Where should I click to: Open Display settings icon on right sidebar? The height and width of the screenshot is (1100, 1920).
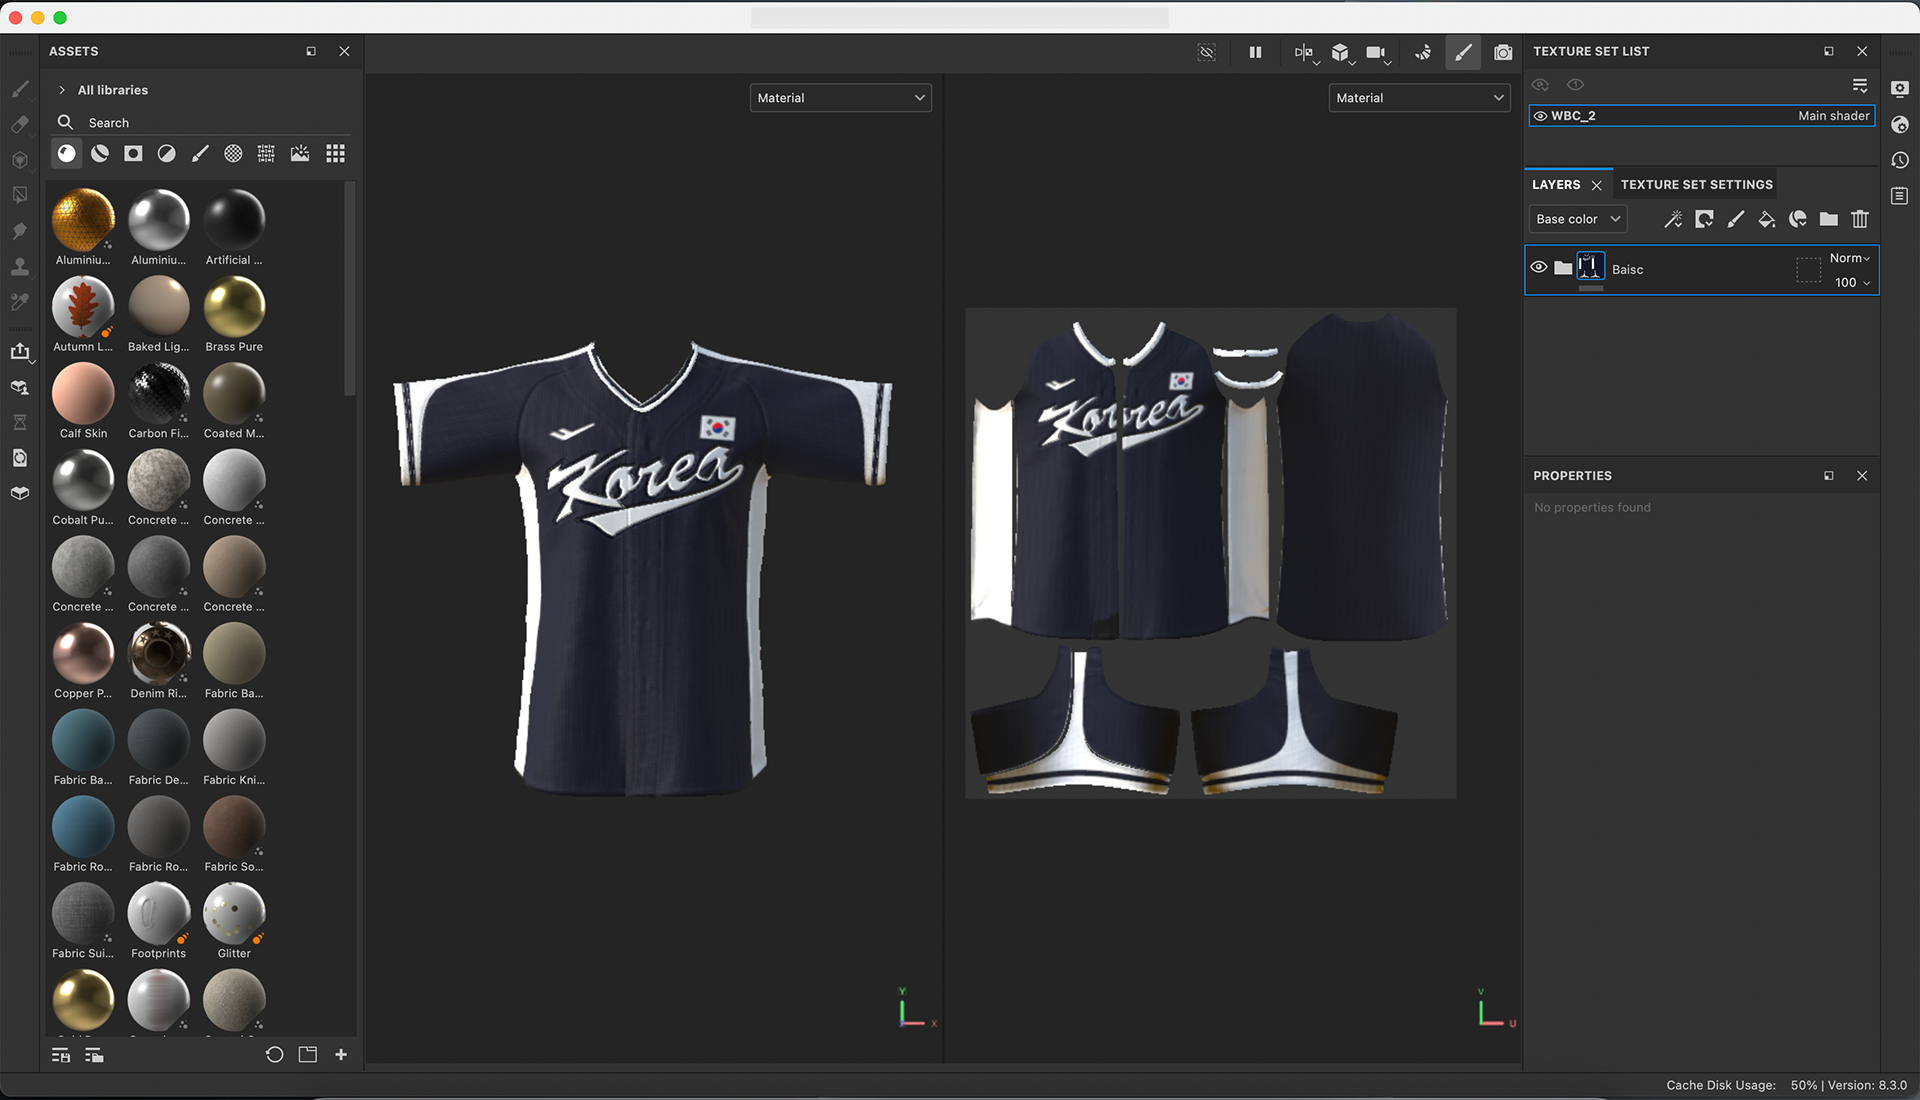coord(1900,89)
